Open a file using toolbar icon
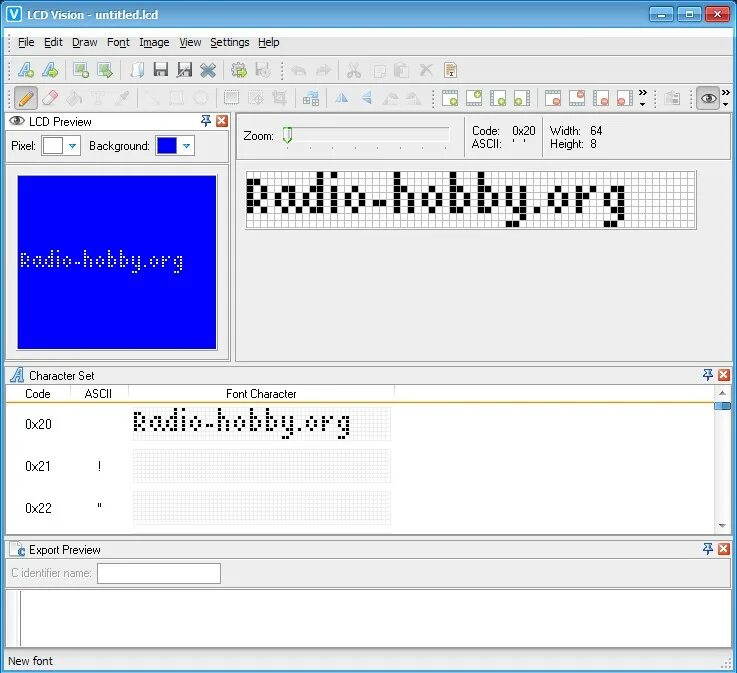Viewport: 737px width, 673px height. click(137, 70)
